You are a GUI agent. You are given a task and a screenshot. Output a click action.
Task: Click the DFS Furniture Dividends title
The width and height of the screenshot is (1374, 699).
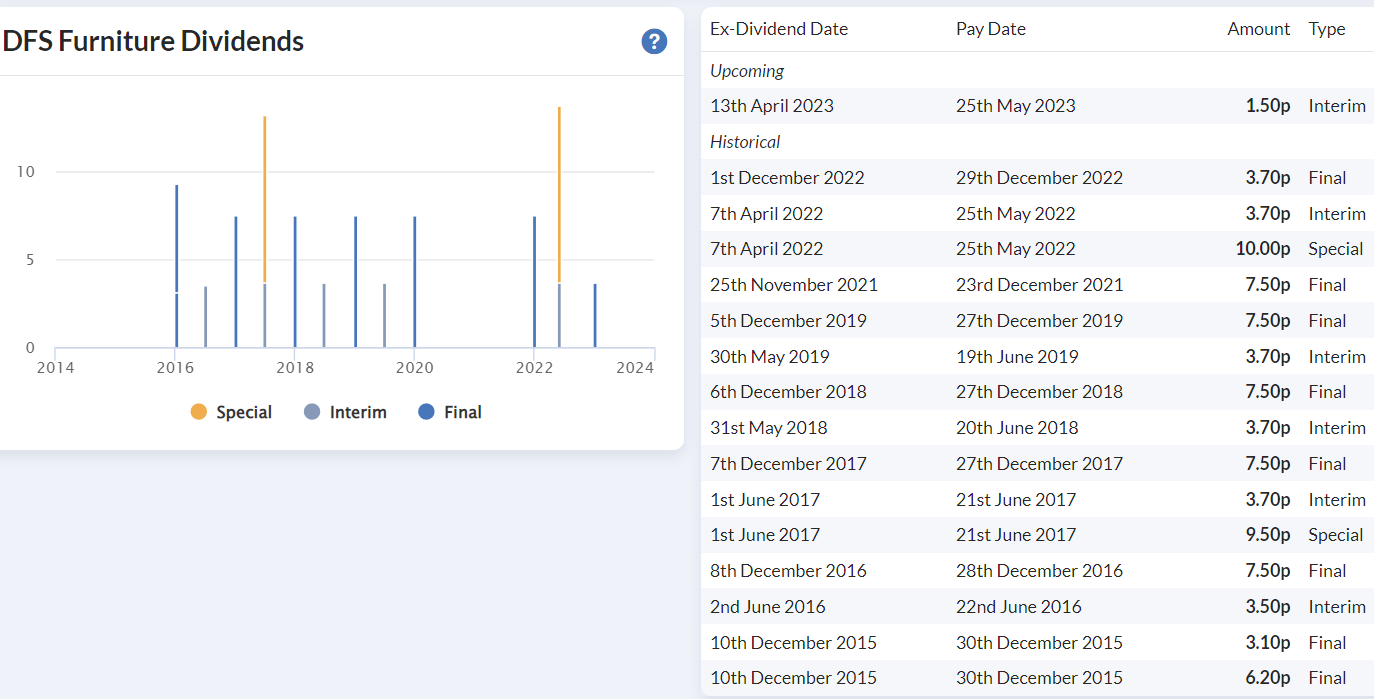coord(154,41)
